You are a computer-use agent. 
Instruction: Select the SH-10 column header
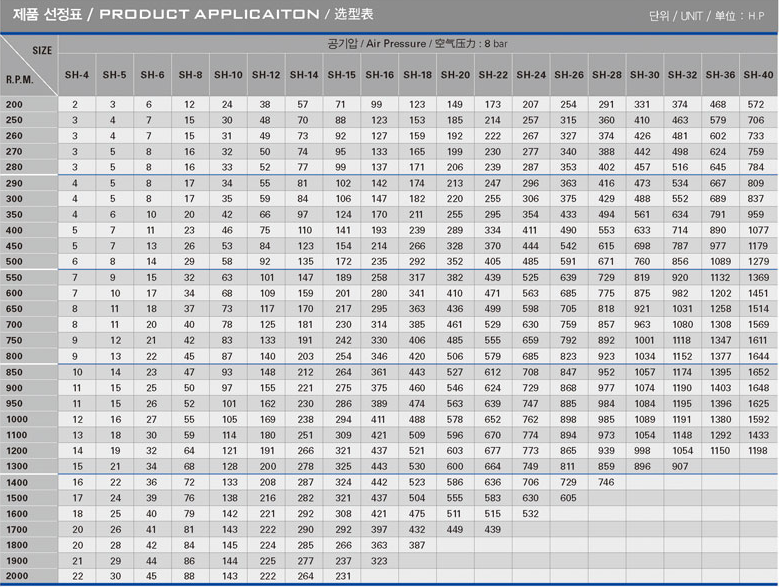pos(228,75)
